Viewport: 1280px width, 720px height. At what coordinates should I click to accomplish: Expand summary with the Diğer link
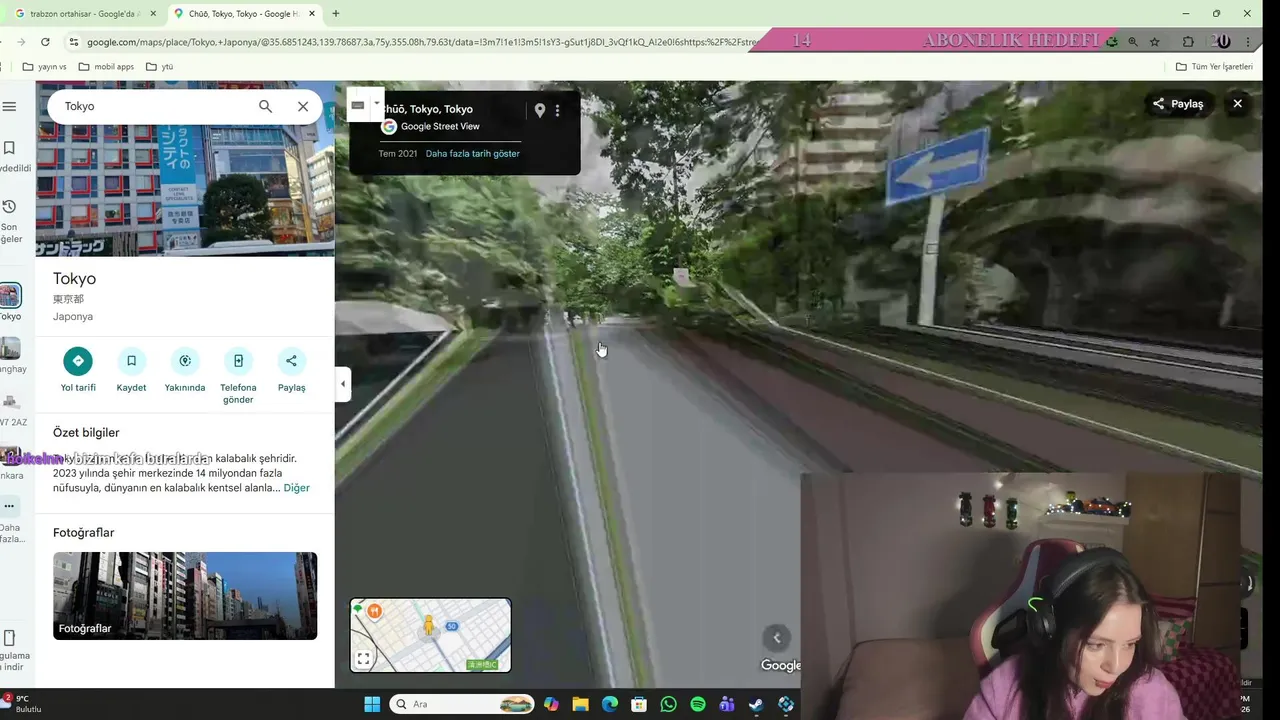tap(296, 488)
